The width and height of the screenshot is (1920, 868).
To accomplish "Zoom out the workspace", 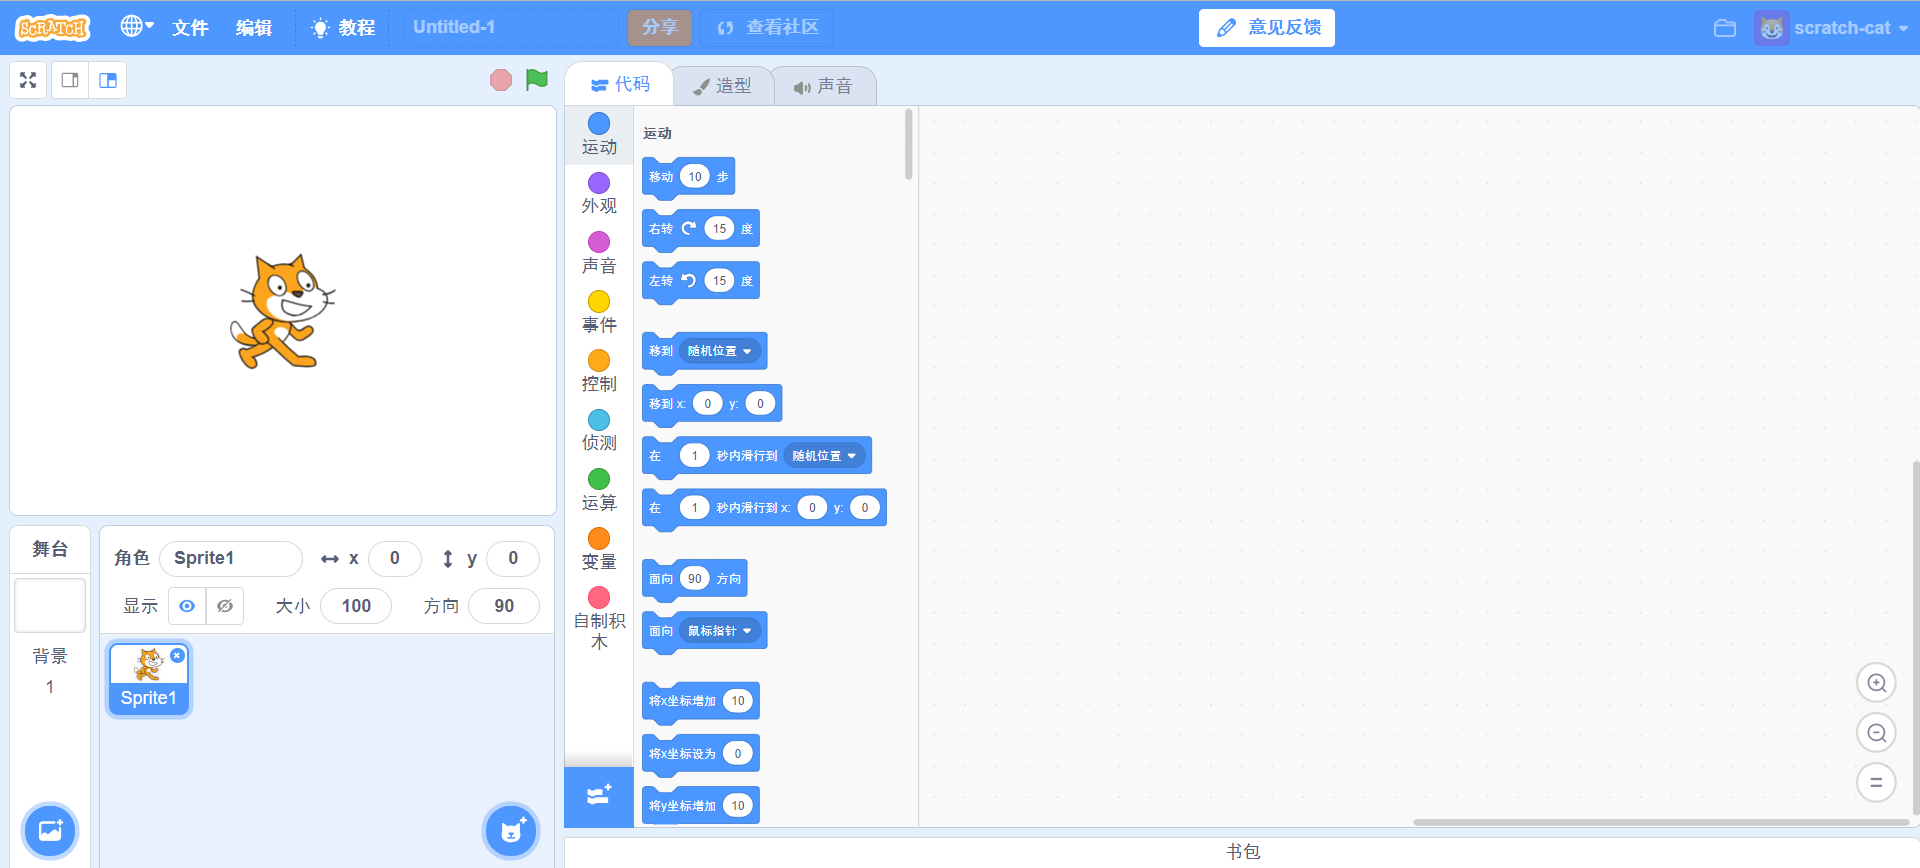I will [x=1876, y=733].
